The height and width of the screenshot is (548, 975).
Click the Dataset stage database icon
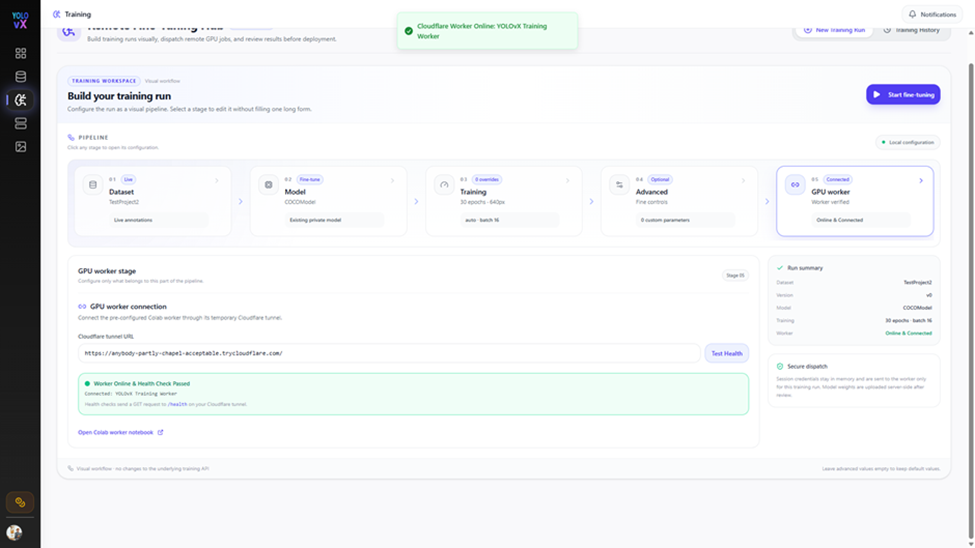(93, 185)
